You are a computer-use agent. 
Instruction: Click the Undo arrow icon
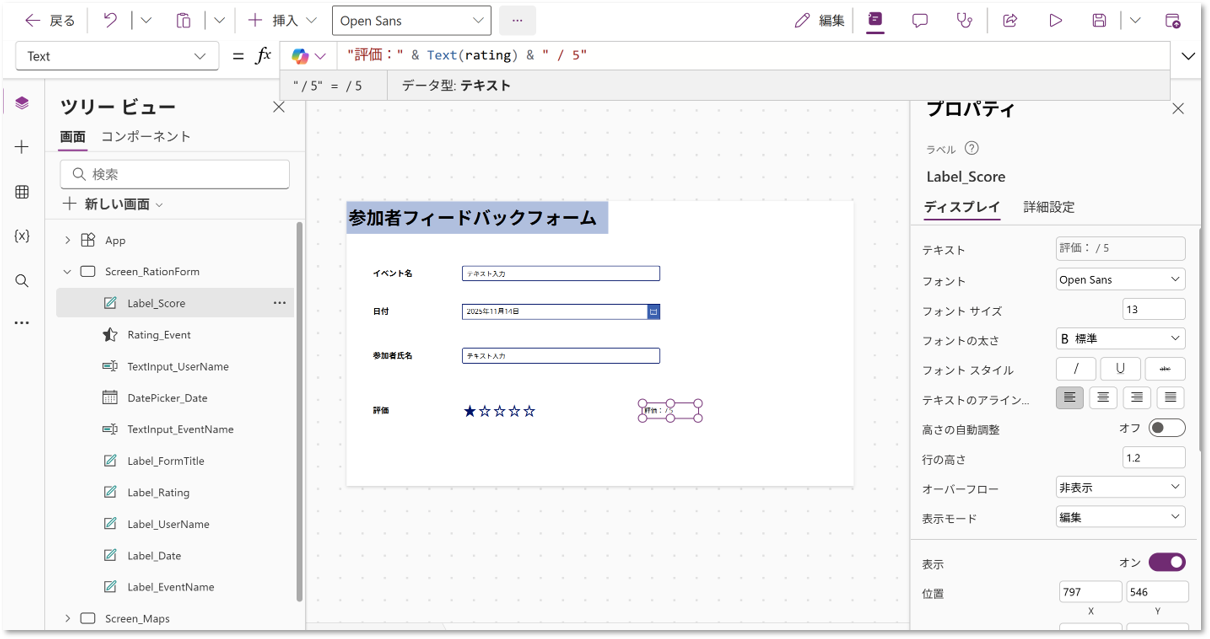(x=111, y=20)
